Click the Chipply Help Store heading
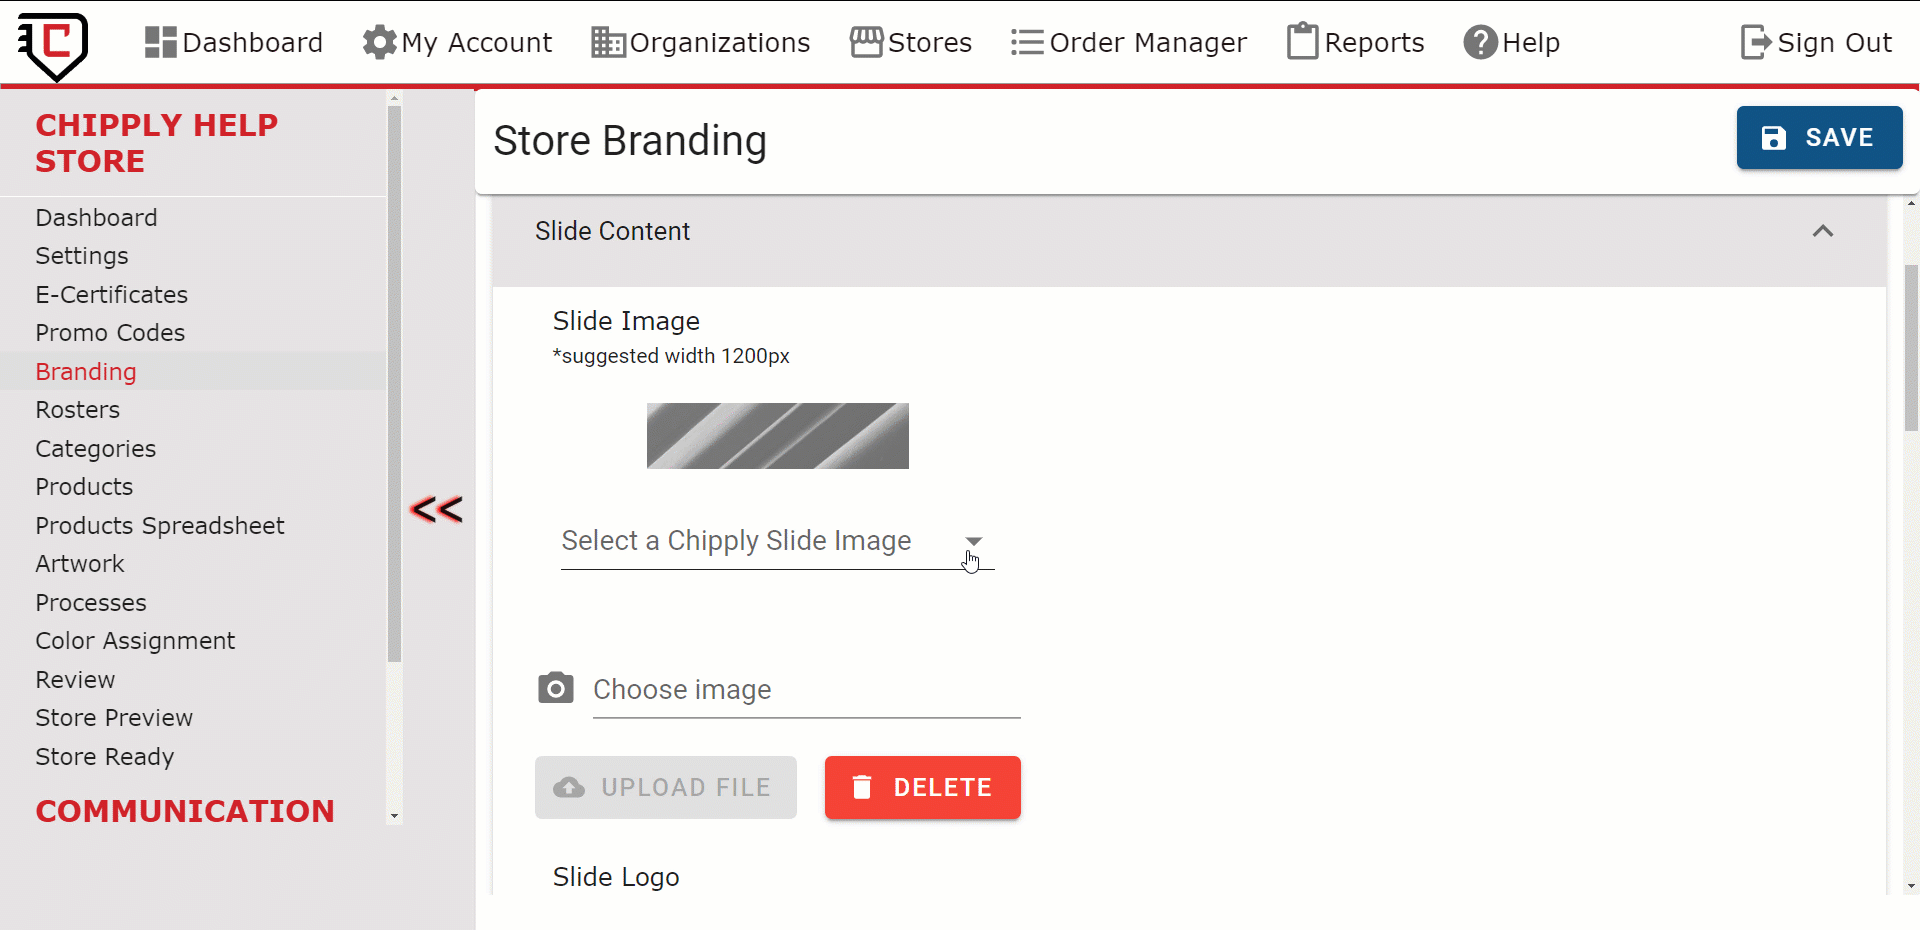Image resolution: width=1920 pixels, height=930 pixels. pyautogui.click(x=157, y=143)
